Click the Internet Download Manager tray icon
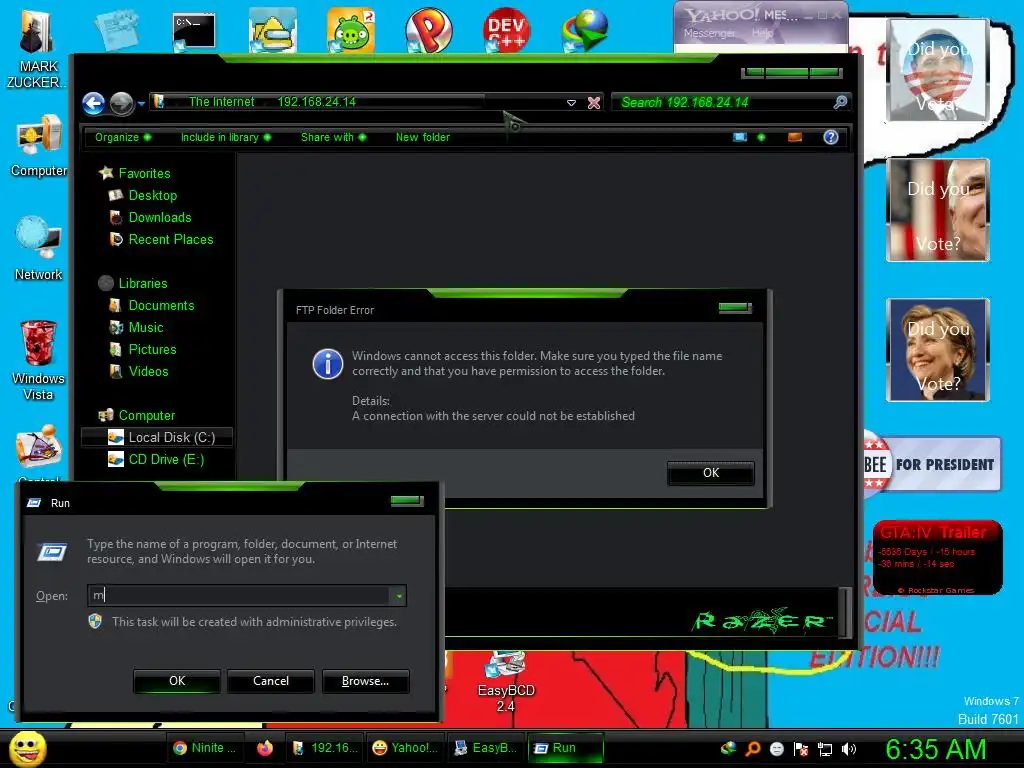1024x768 pixels. point(728,748)
